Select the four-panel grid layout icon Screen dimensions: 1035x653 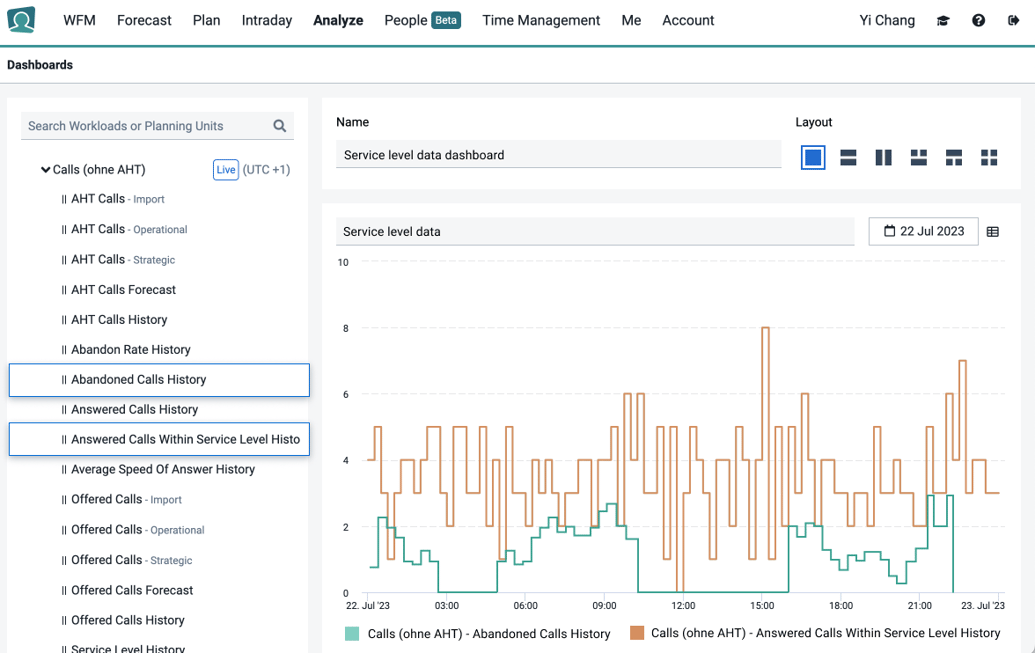(989, 157)
